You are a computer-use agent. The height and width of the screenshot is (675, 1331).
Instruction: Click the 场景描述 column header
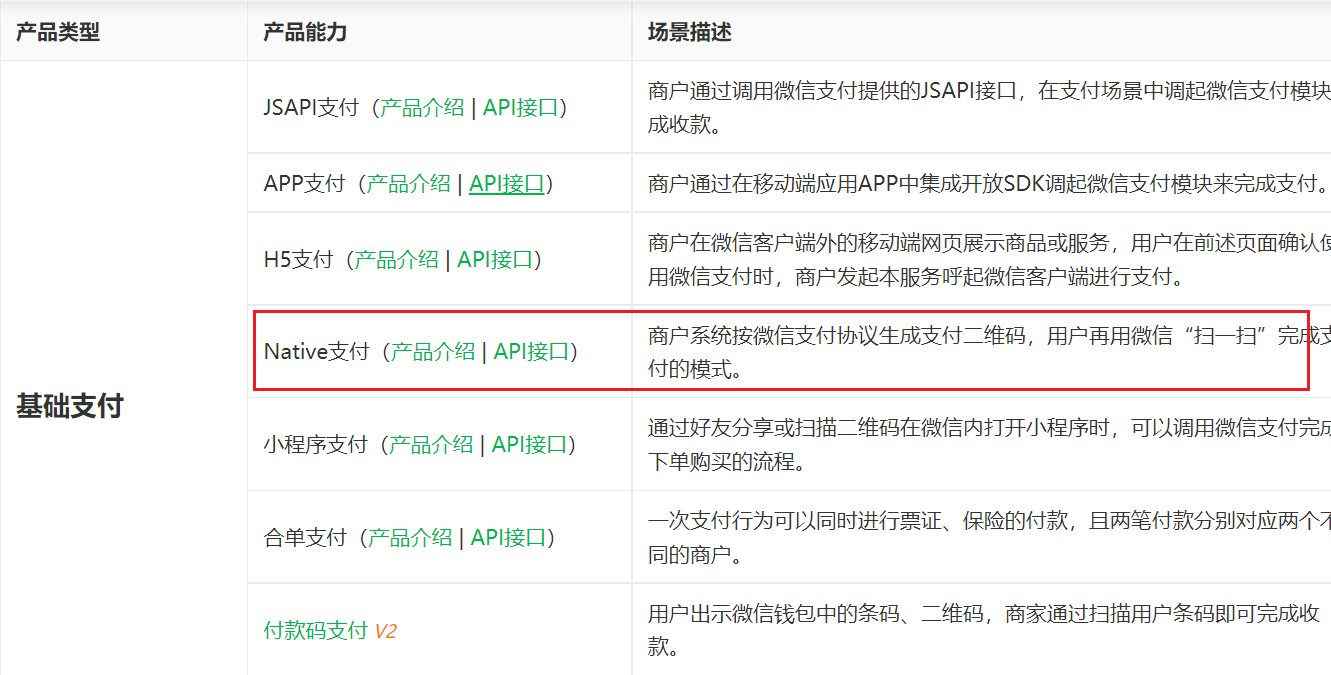(x=690, y=33)
